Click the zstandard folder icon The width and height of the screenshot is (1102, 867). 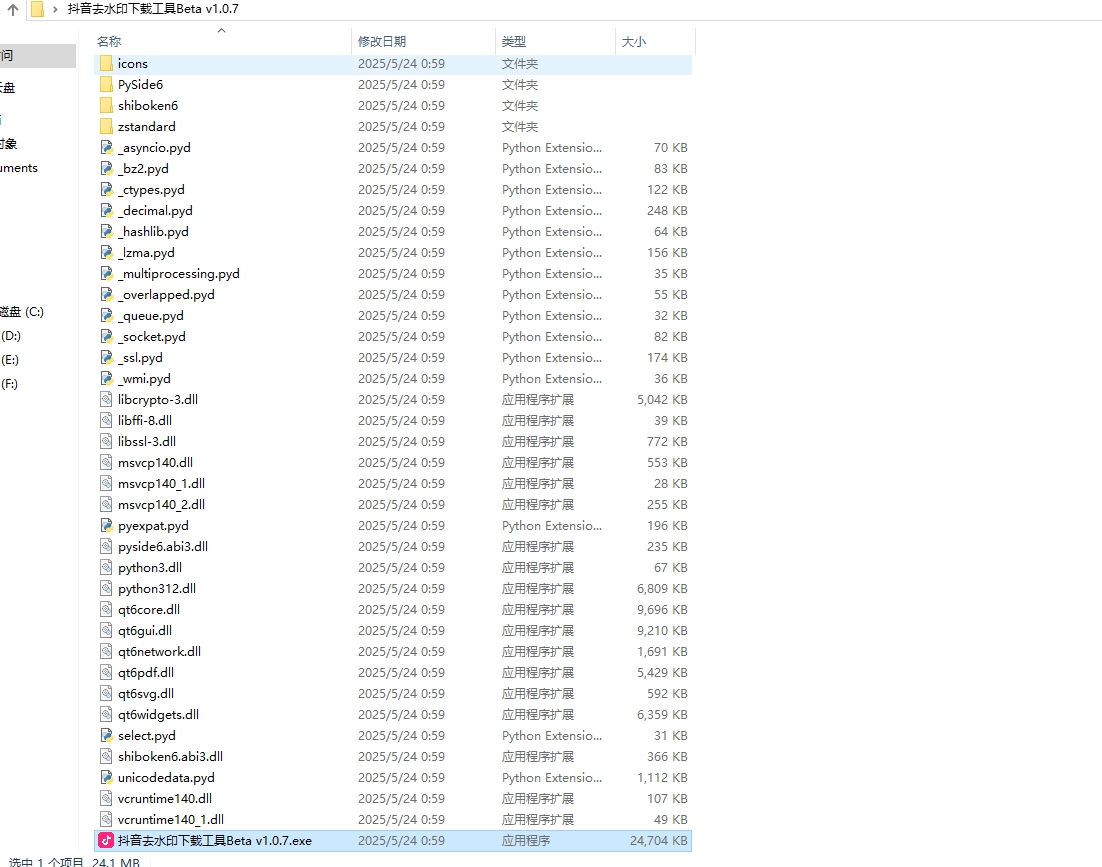[x=106, y=126]
